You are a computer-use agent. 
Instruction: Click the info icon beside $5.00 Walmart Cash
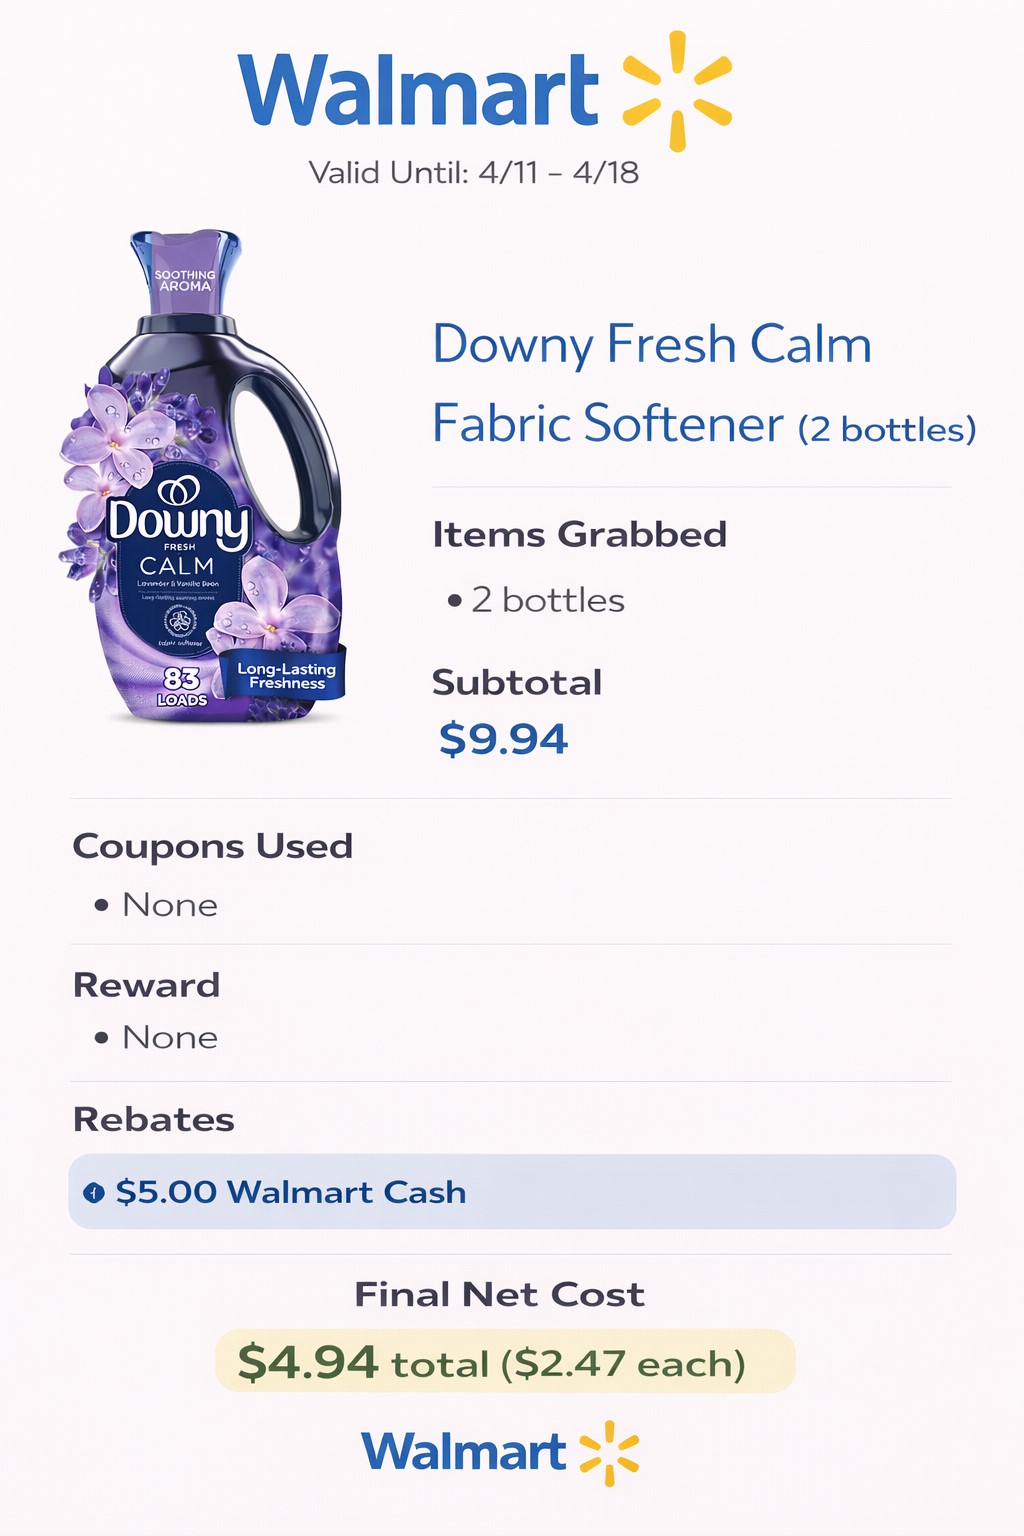94,1192
